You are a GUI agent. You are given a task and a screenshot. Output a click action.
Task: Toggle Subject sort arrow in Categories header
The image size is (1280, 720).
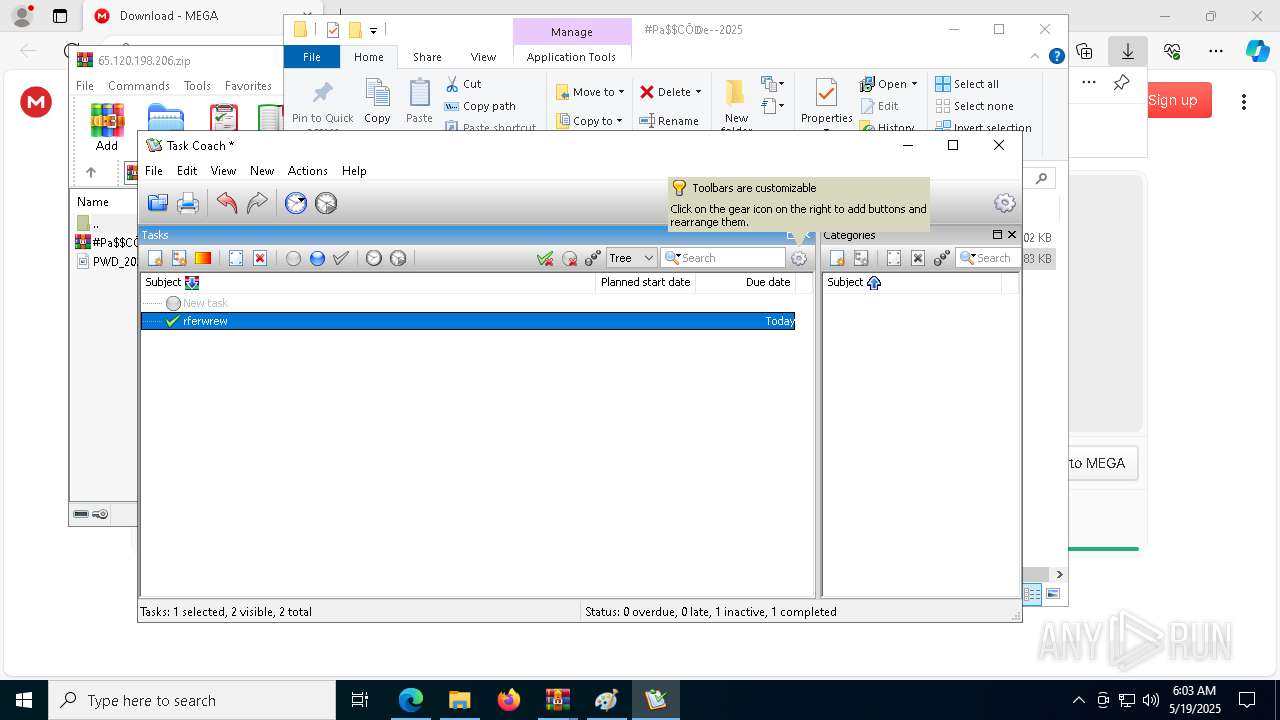pyautogui.click(x=874, y=283)
